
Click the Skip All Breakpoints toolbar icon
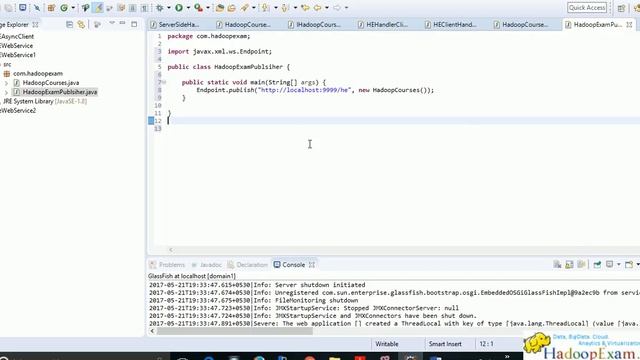point(37,7)
